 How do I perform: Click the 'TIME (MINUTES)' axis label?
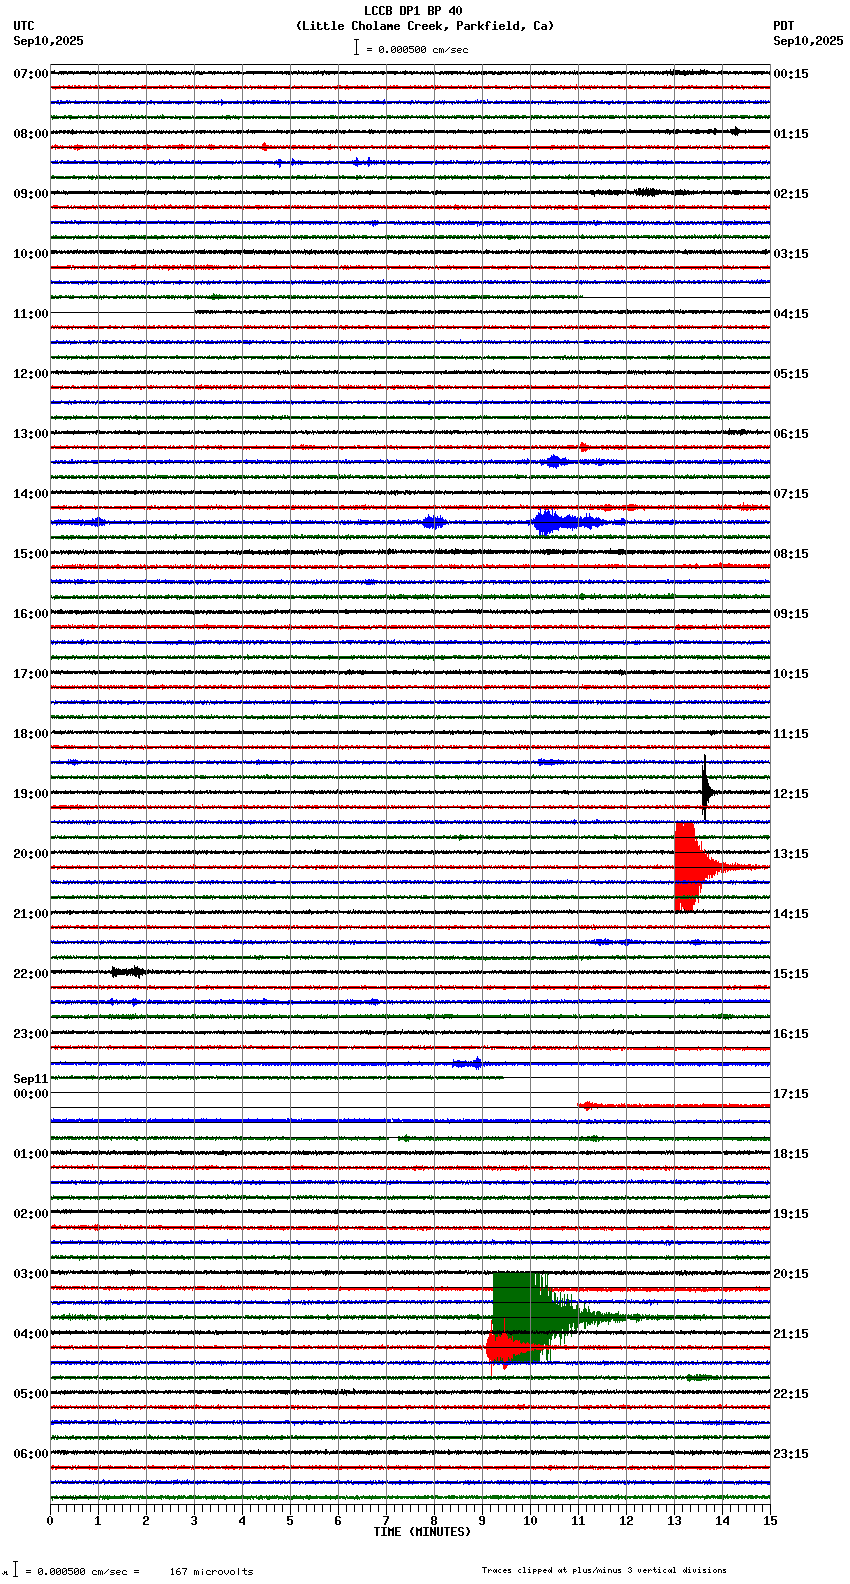click(422, 1532)
